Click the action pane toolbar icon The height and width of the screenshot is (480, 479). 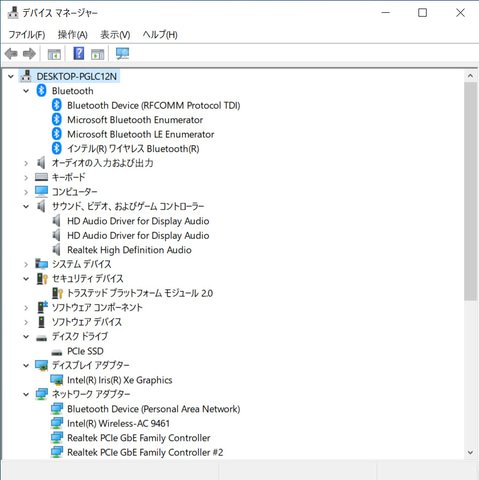click(98, 54)
